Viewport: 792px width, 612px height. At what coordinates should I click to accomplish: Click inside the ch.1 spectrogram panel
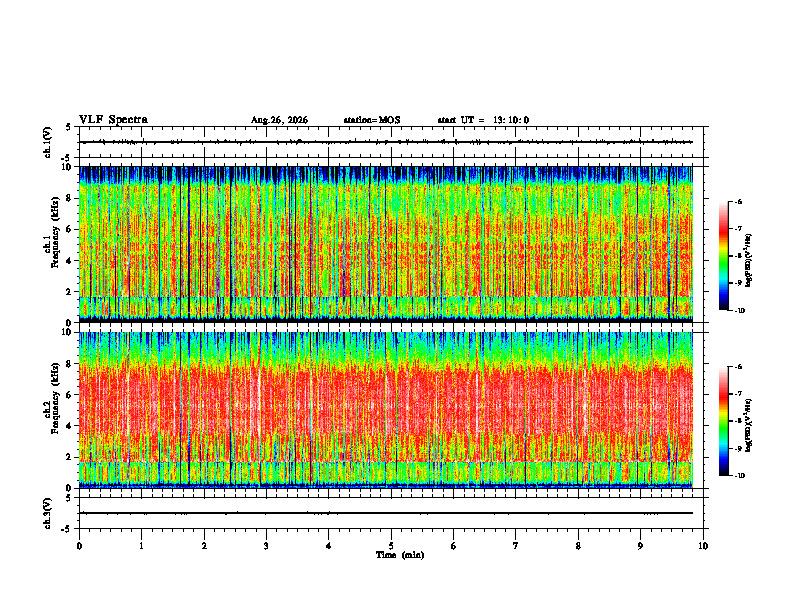pos(386,244)
